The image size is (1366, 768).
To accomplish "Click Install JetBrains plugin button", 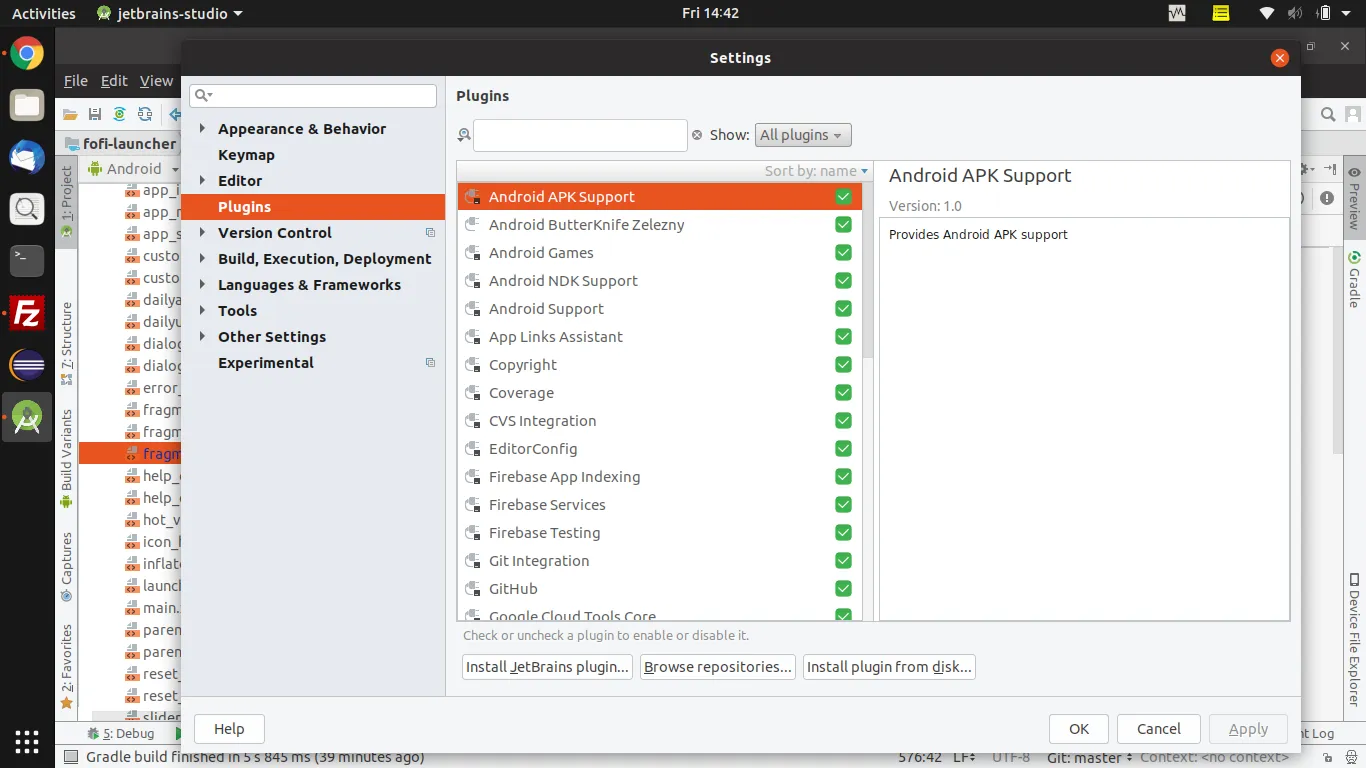I will point(548,667).
